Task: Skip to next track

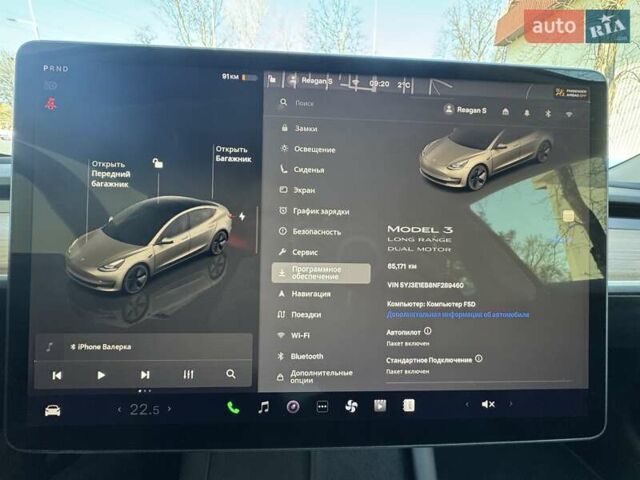Action: [x=145, y=375]
